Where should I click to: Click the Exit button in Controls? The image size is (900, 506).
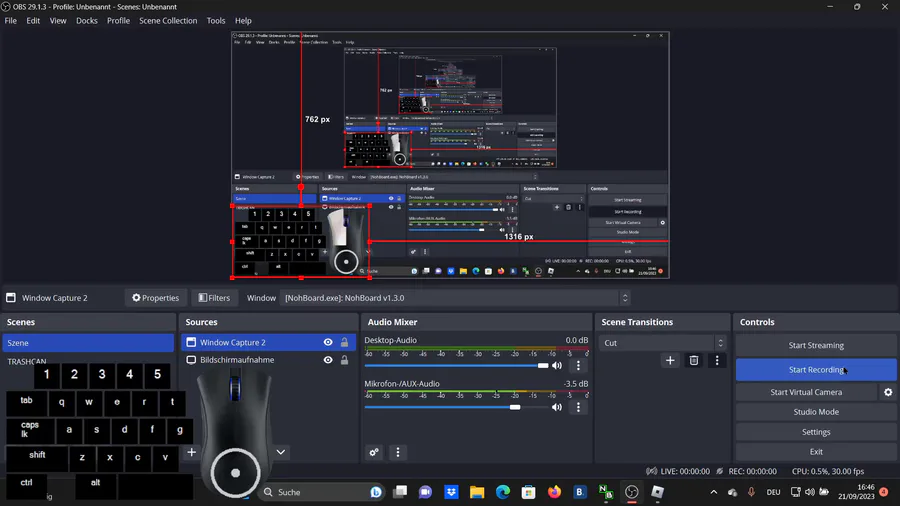click(816, 451)
